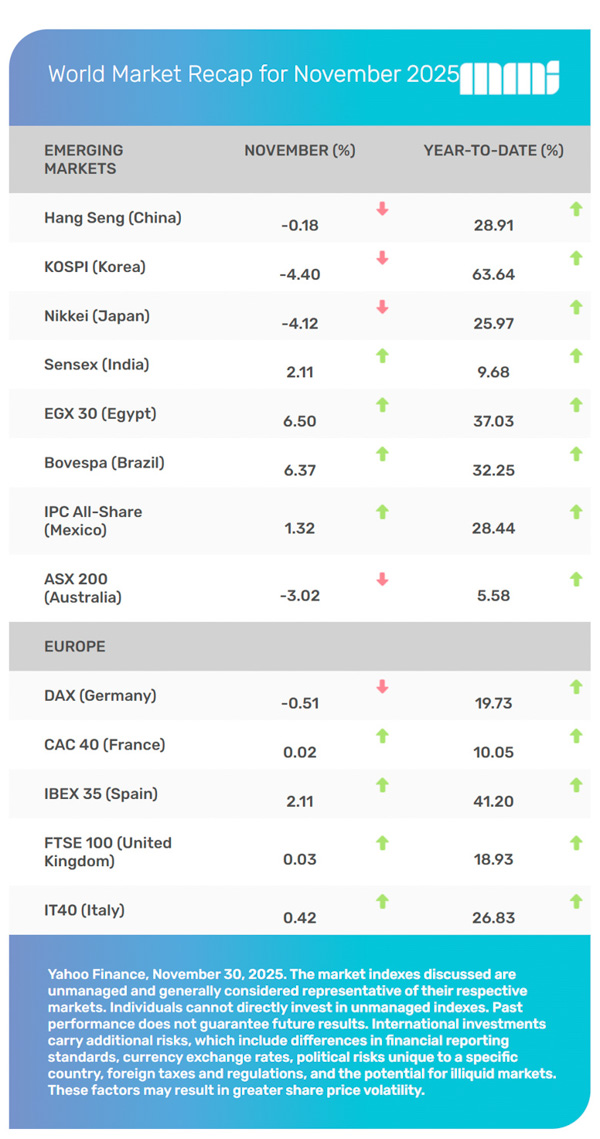Click red down arrow for ASX 200 November
This screenshot has width=600, height=1139.
point(382,579)
